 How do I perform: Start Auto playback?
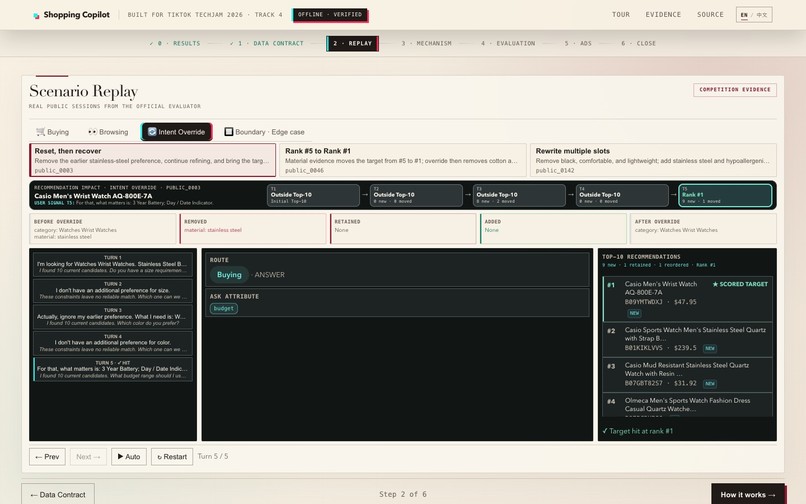point(129,457)
